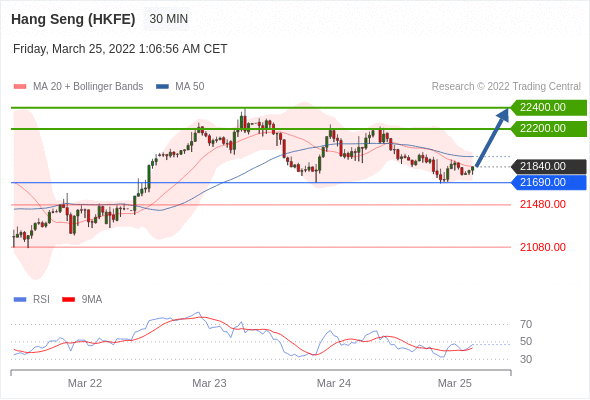Click the blue RSI legend swatch
The width and height of the screenshot is (590, 400).
pos(20,300)
